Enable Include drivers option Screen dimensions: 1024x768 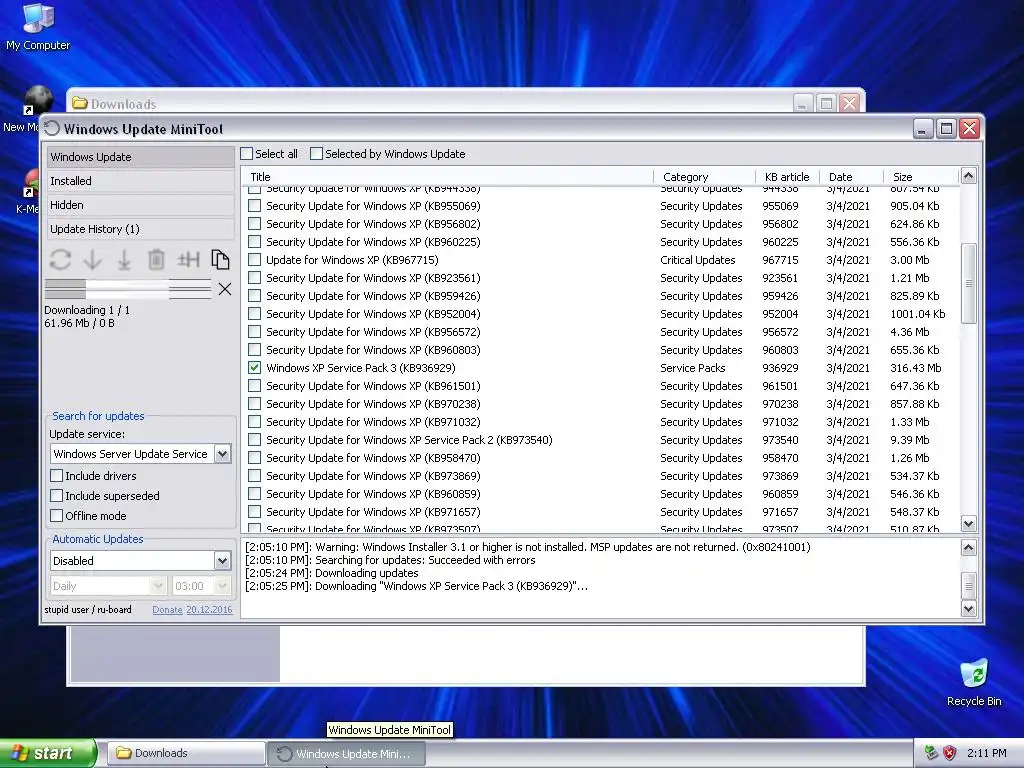click(x=57, y=475)
